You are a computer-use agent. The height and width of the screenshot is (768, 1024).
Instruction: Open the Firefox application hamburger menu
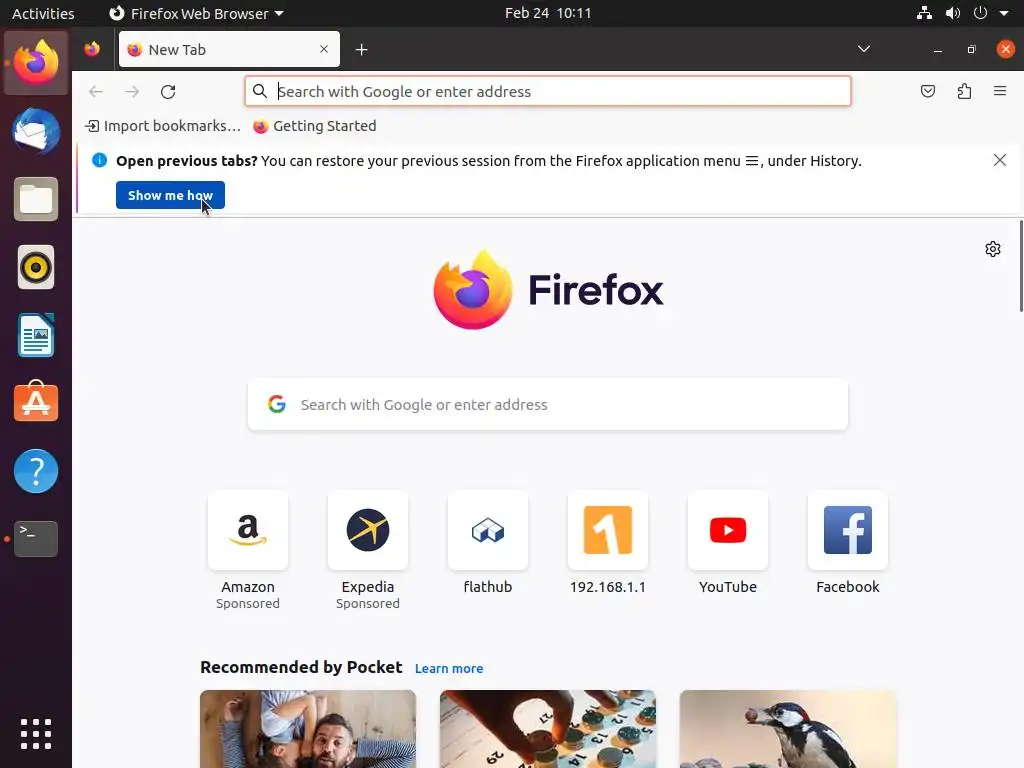coord(1000,91)
